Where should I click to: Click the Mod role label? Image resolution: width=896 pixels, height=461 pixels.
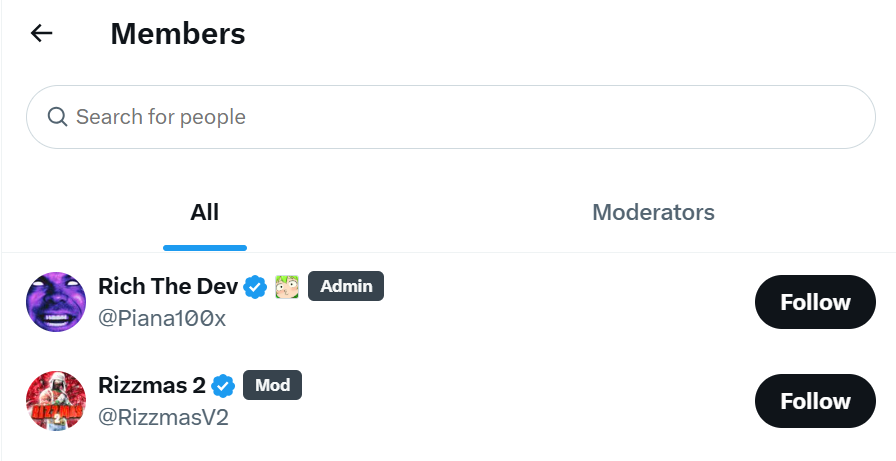(x=272, y=385)
